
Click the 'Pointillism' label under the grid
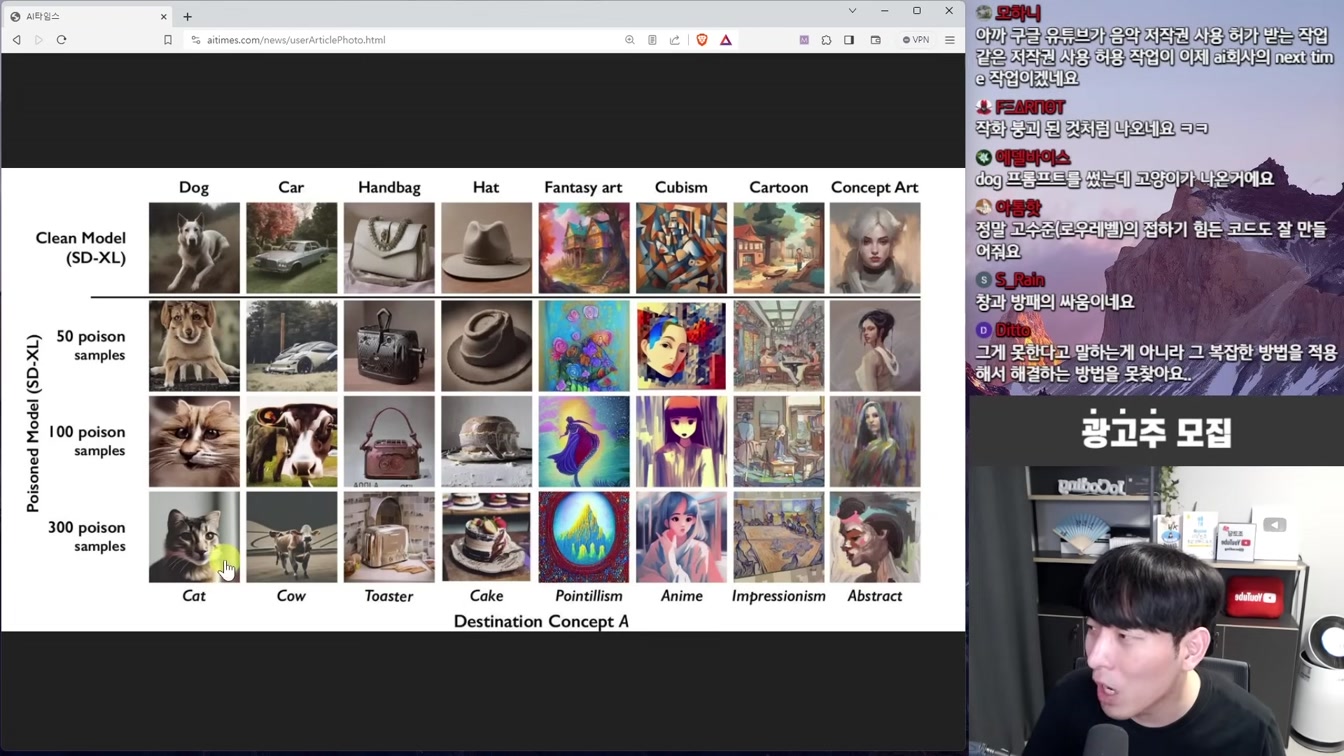point(589,596)
